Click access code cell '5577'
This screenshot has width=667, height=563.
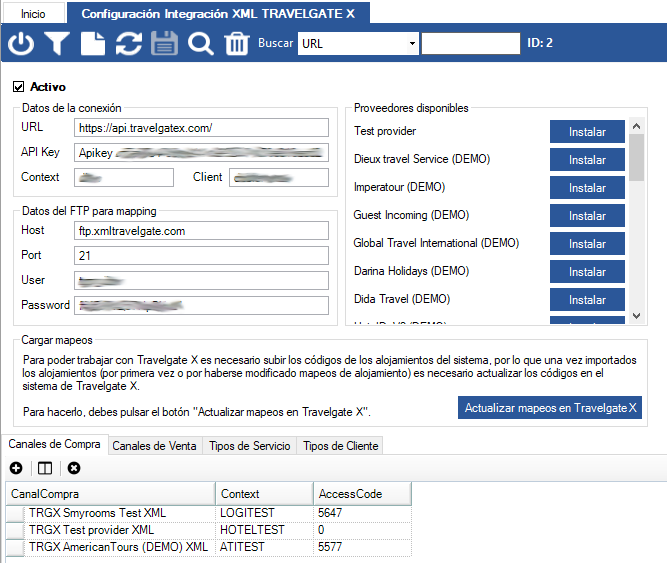(362, 547)
